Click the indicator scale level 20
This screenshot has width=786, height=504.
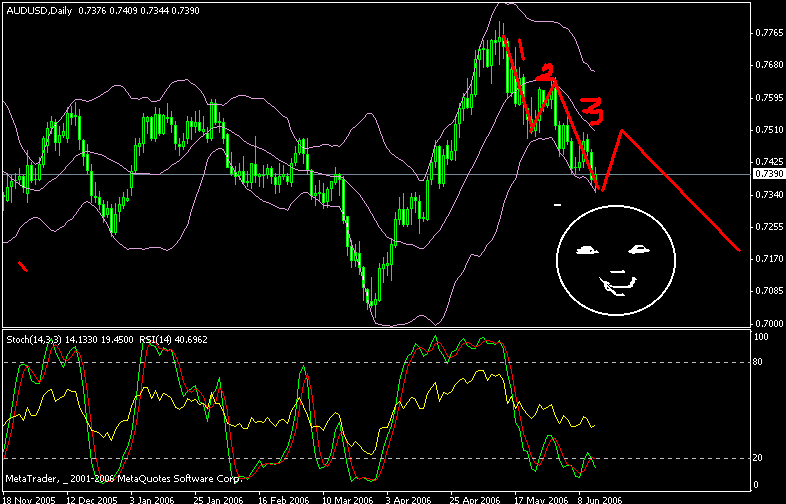pyautogui.click(x=757, y=457)
